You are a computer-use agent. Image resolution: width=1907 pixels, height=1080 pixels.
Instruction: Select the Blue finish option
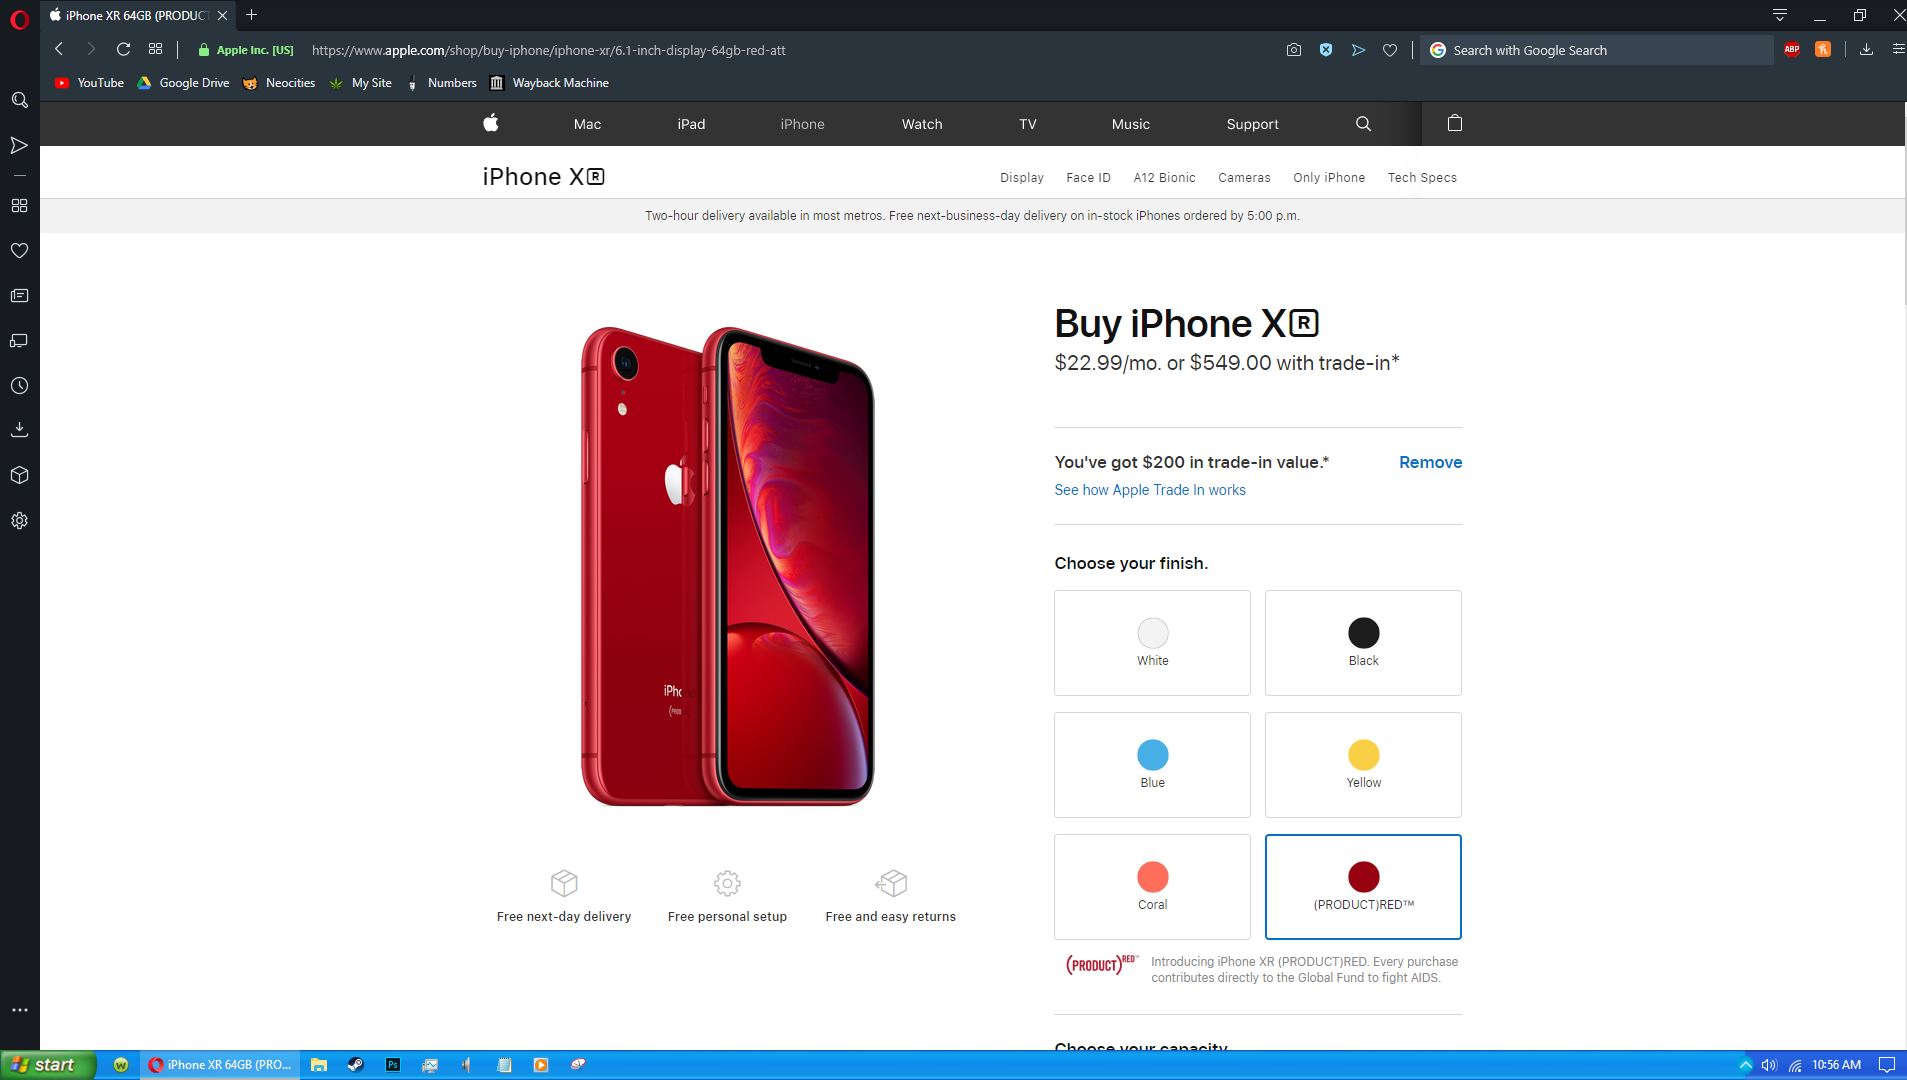[x=1152, y=765]
